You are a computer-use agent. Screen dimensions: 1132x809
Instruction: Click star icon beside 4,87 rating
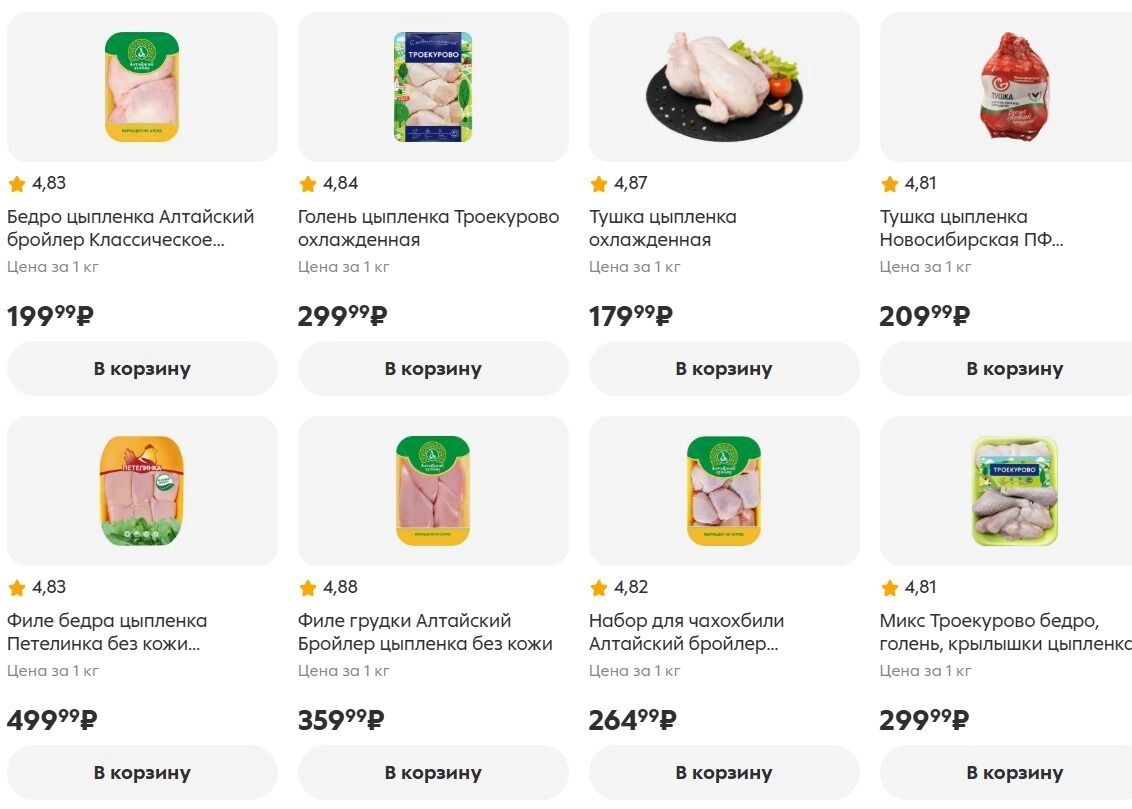point(599,184)
